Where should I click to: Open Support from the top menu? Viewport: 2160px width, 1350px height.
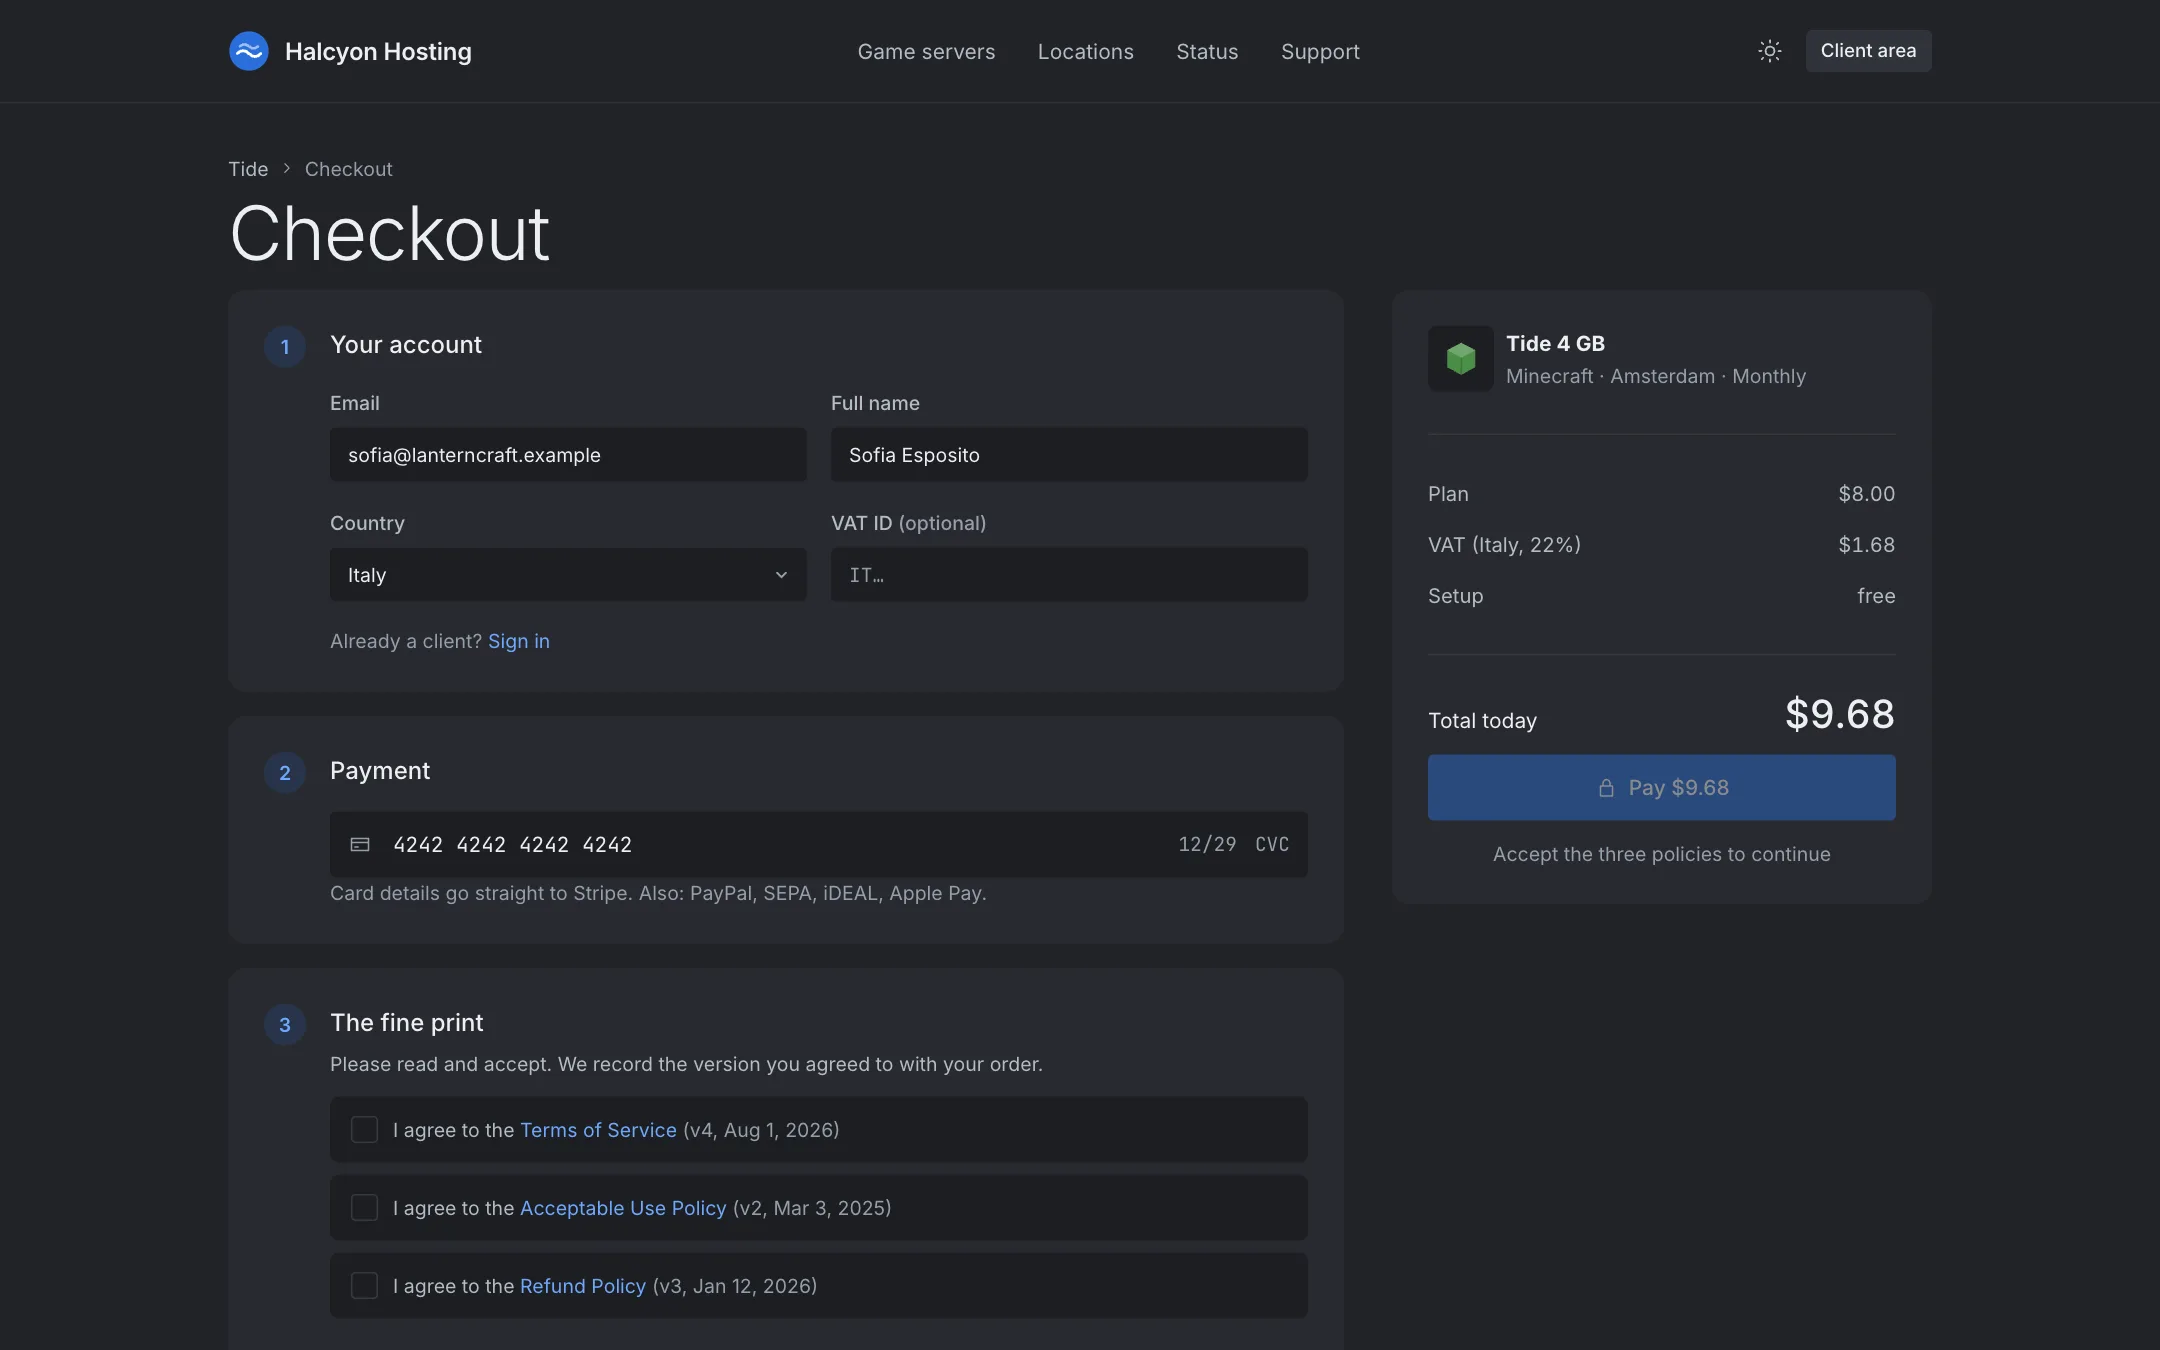point(1320,52)
